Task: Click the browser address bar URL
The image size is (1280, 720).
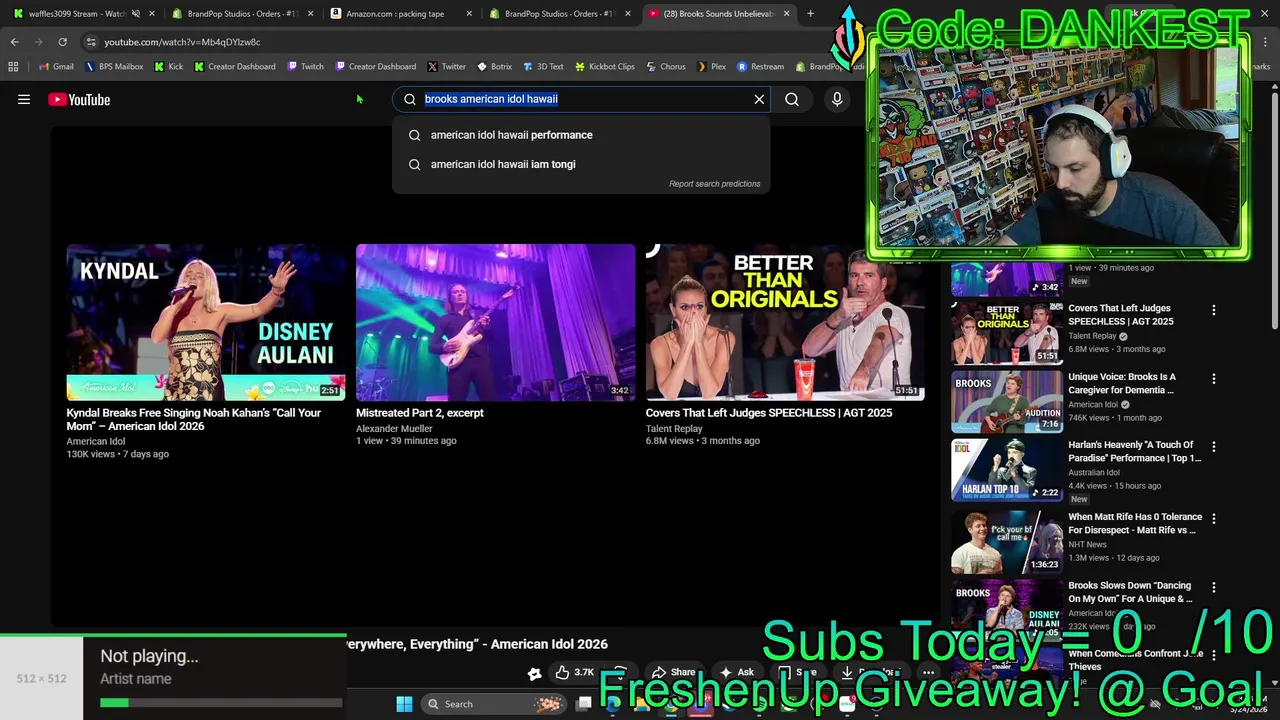Action: (182, 42)
